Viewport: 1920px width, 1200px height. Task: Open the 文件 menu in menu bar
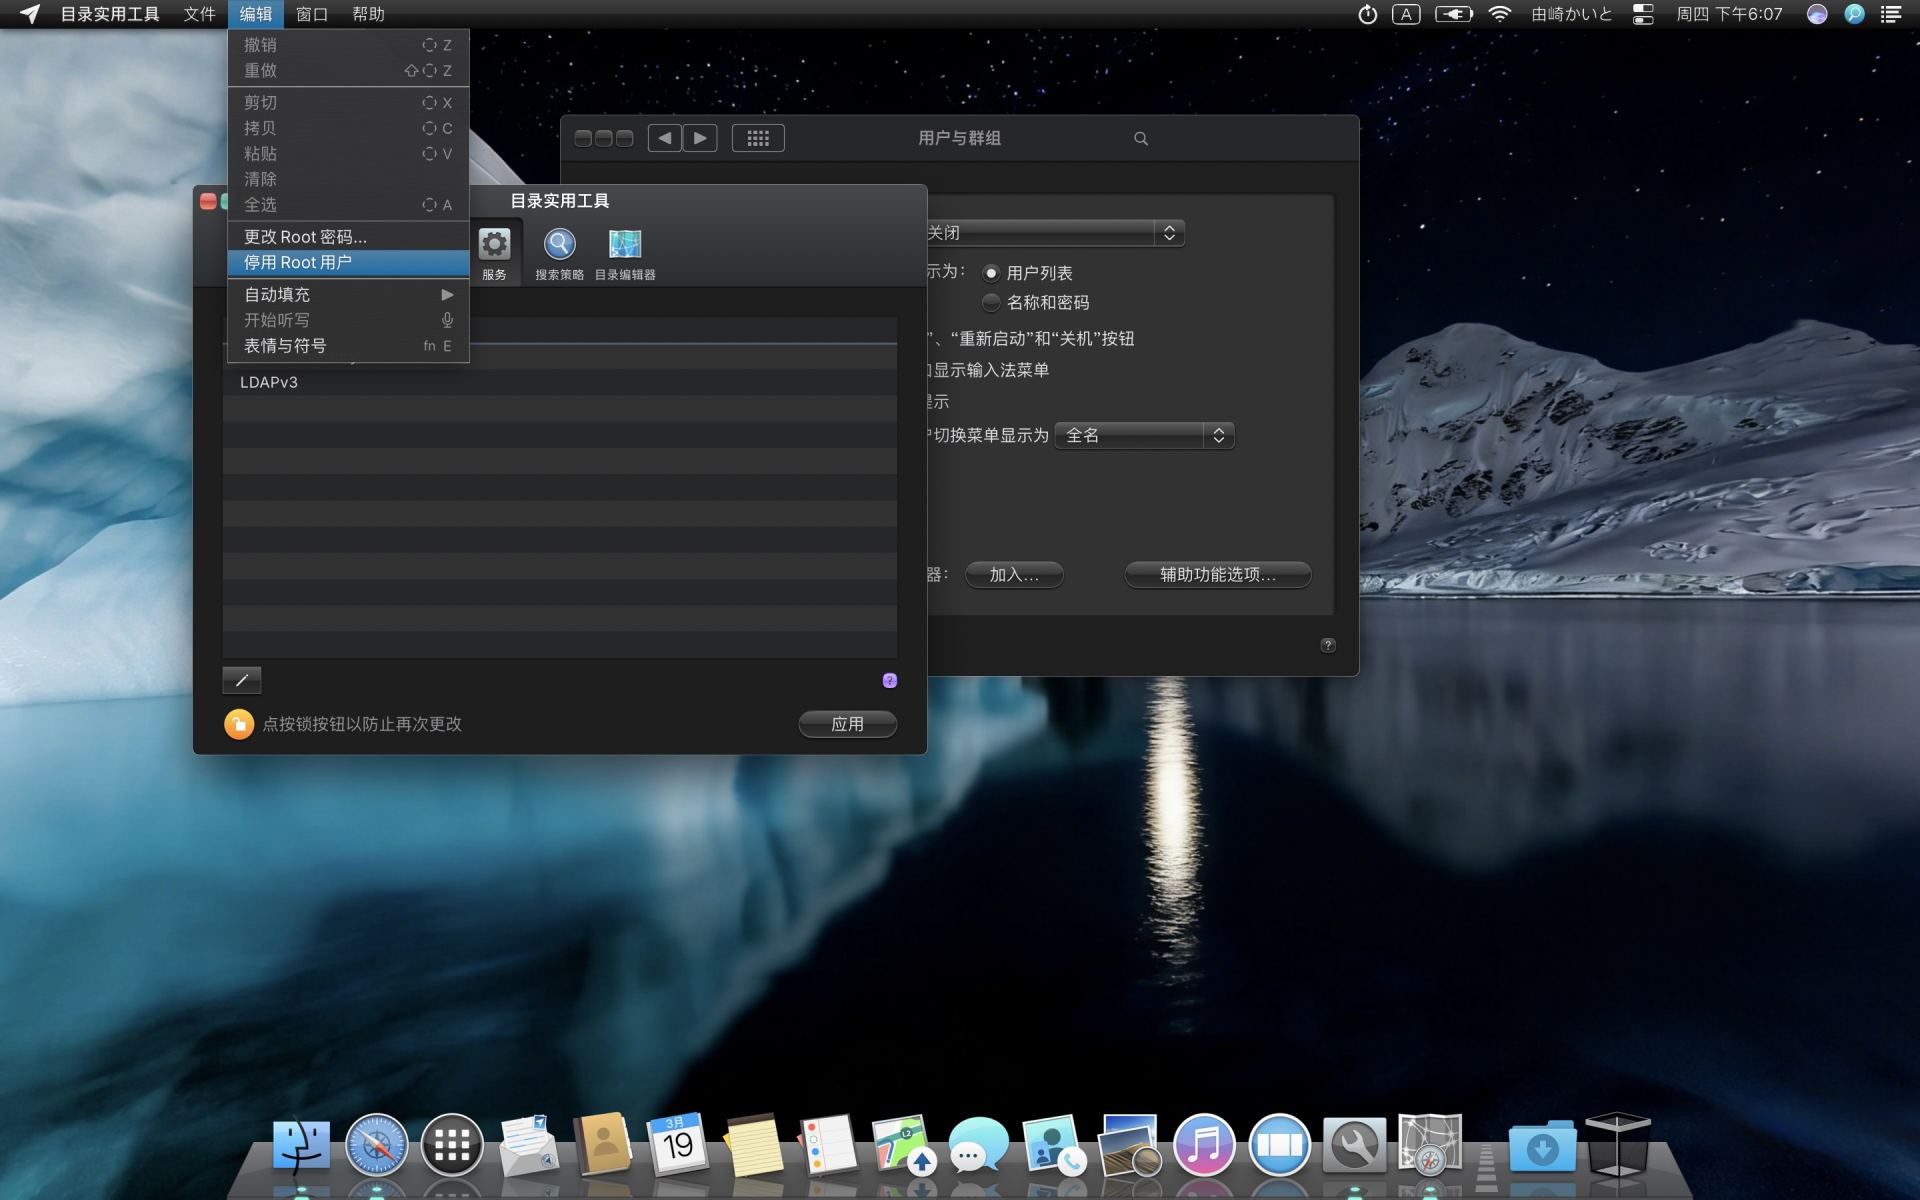199,14
